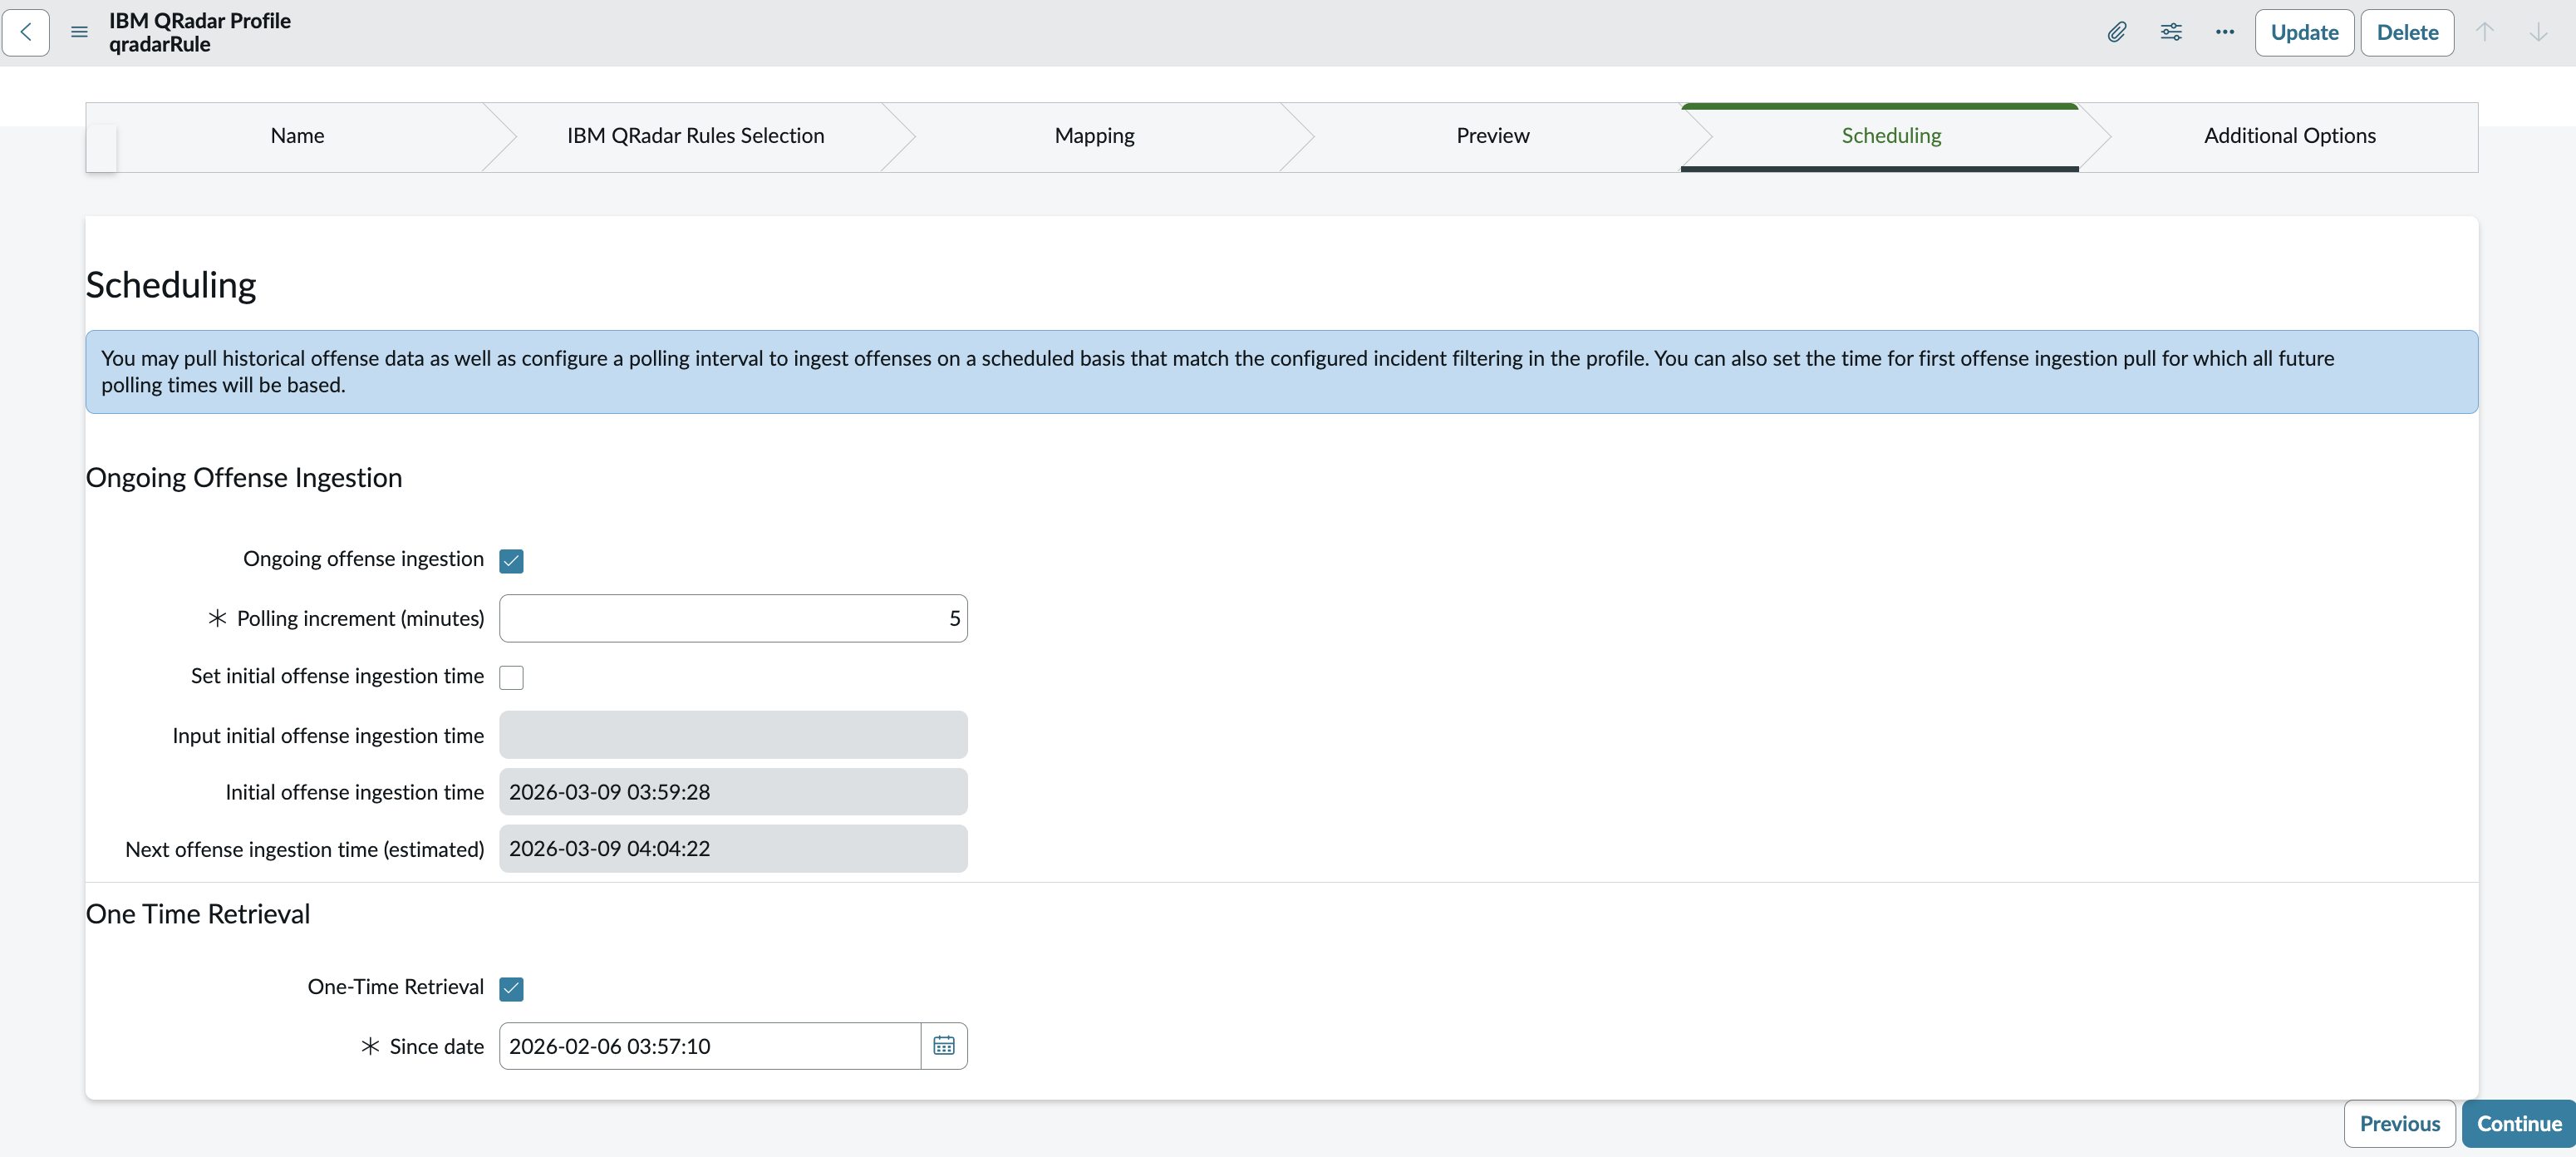The height and width of the screenshot is (1157, 2576).
Task: Personalize form via the sliders icon
Action: coord(2171,32)
